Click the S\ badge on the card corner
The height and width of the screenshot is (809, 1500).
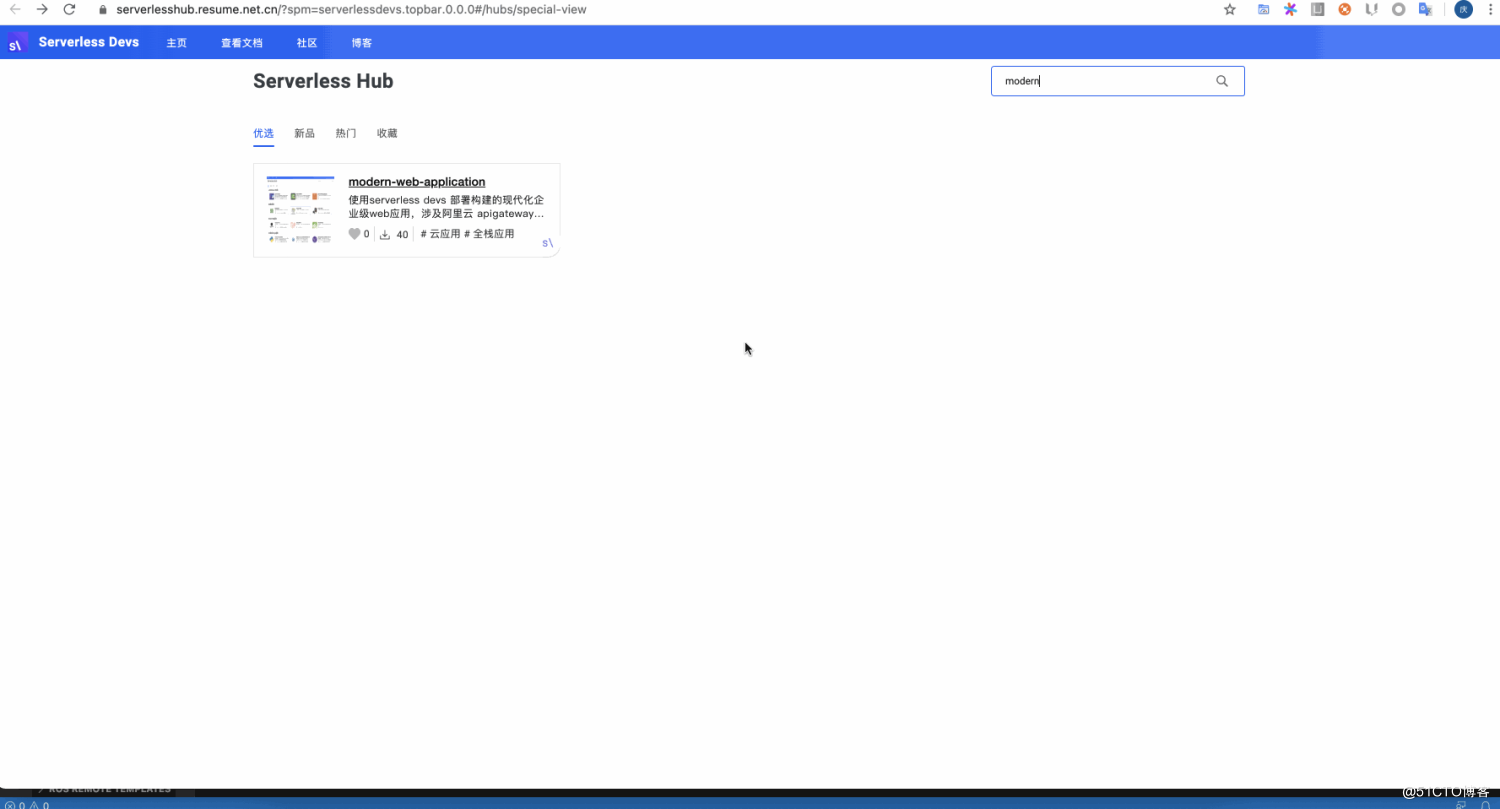pos(548,243)
